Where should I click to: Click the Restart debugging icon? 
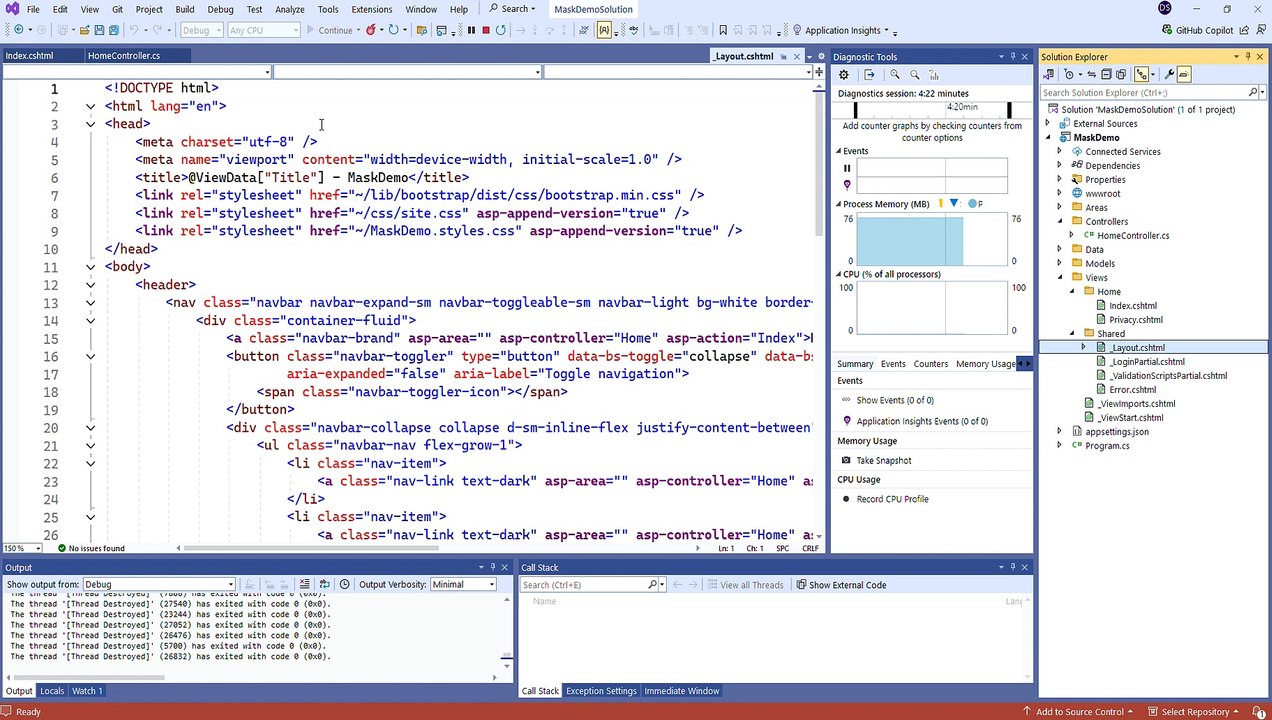coord(501,30)
